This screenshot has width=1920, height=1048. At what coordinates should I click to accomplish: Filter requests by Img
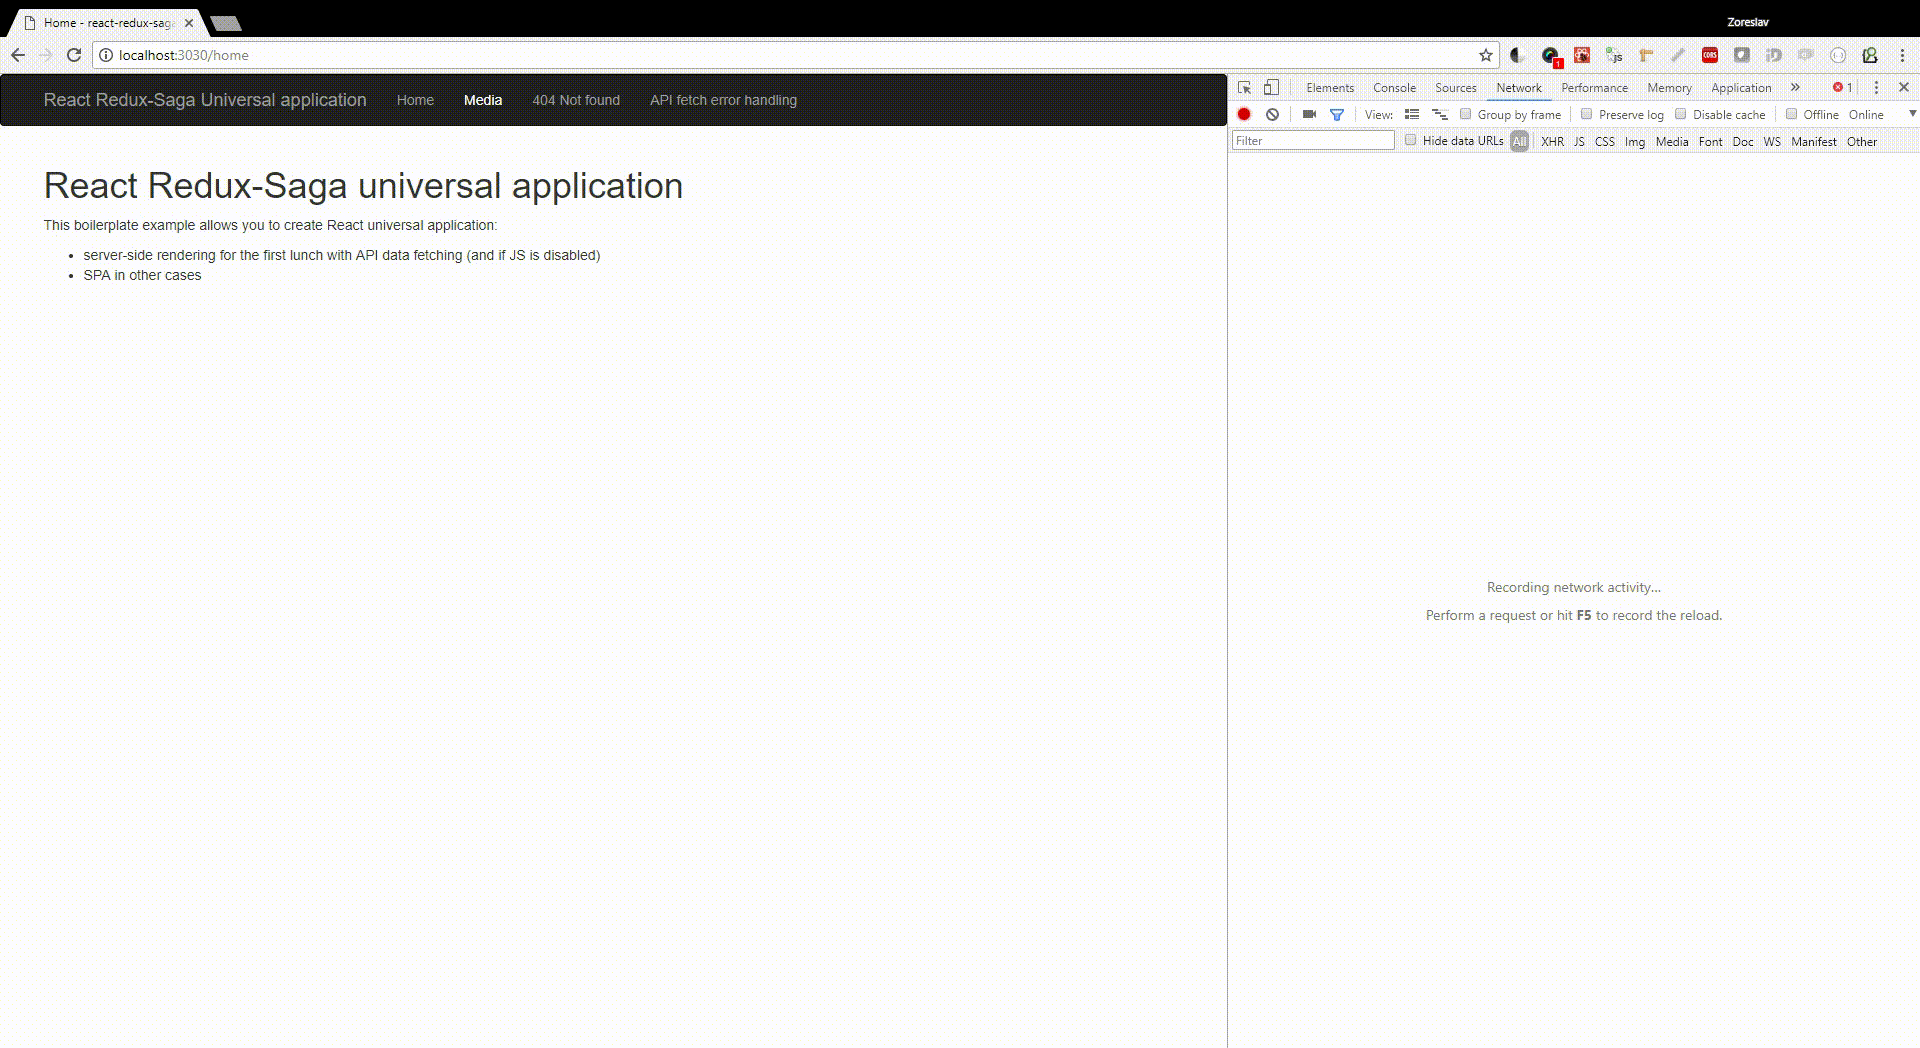pyautogui.click(x=1635, y=142)
